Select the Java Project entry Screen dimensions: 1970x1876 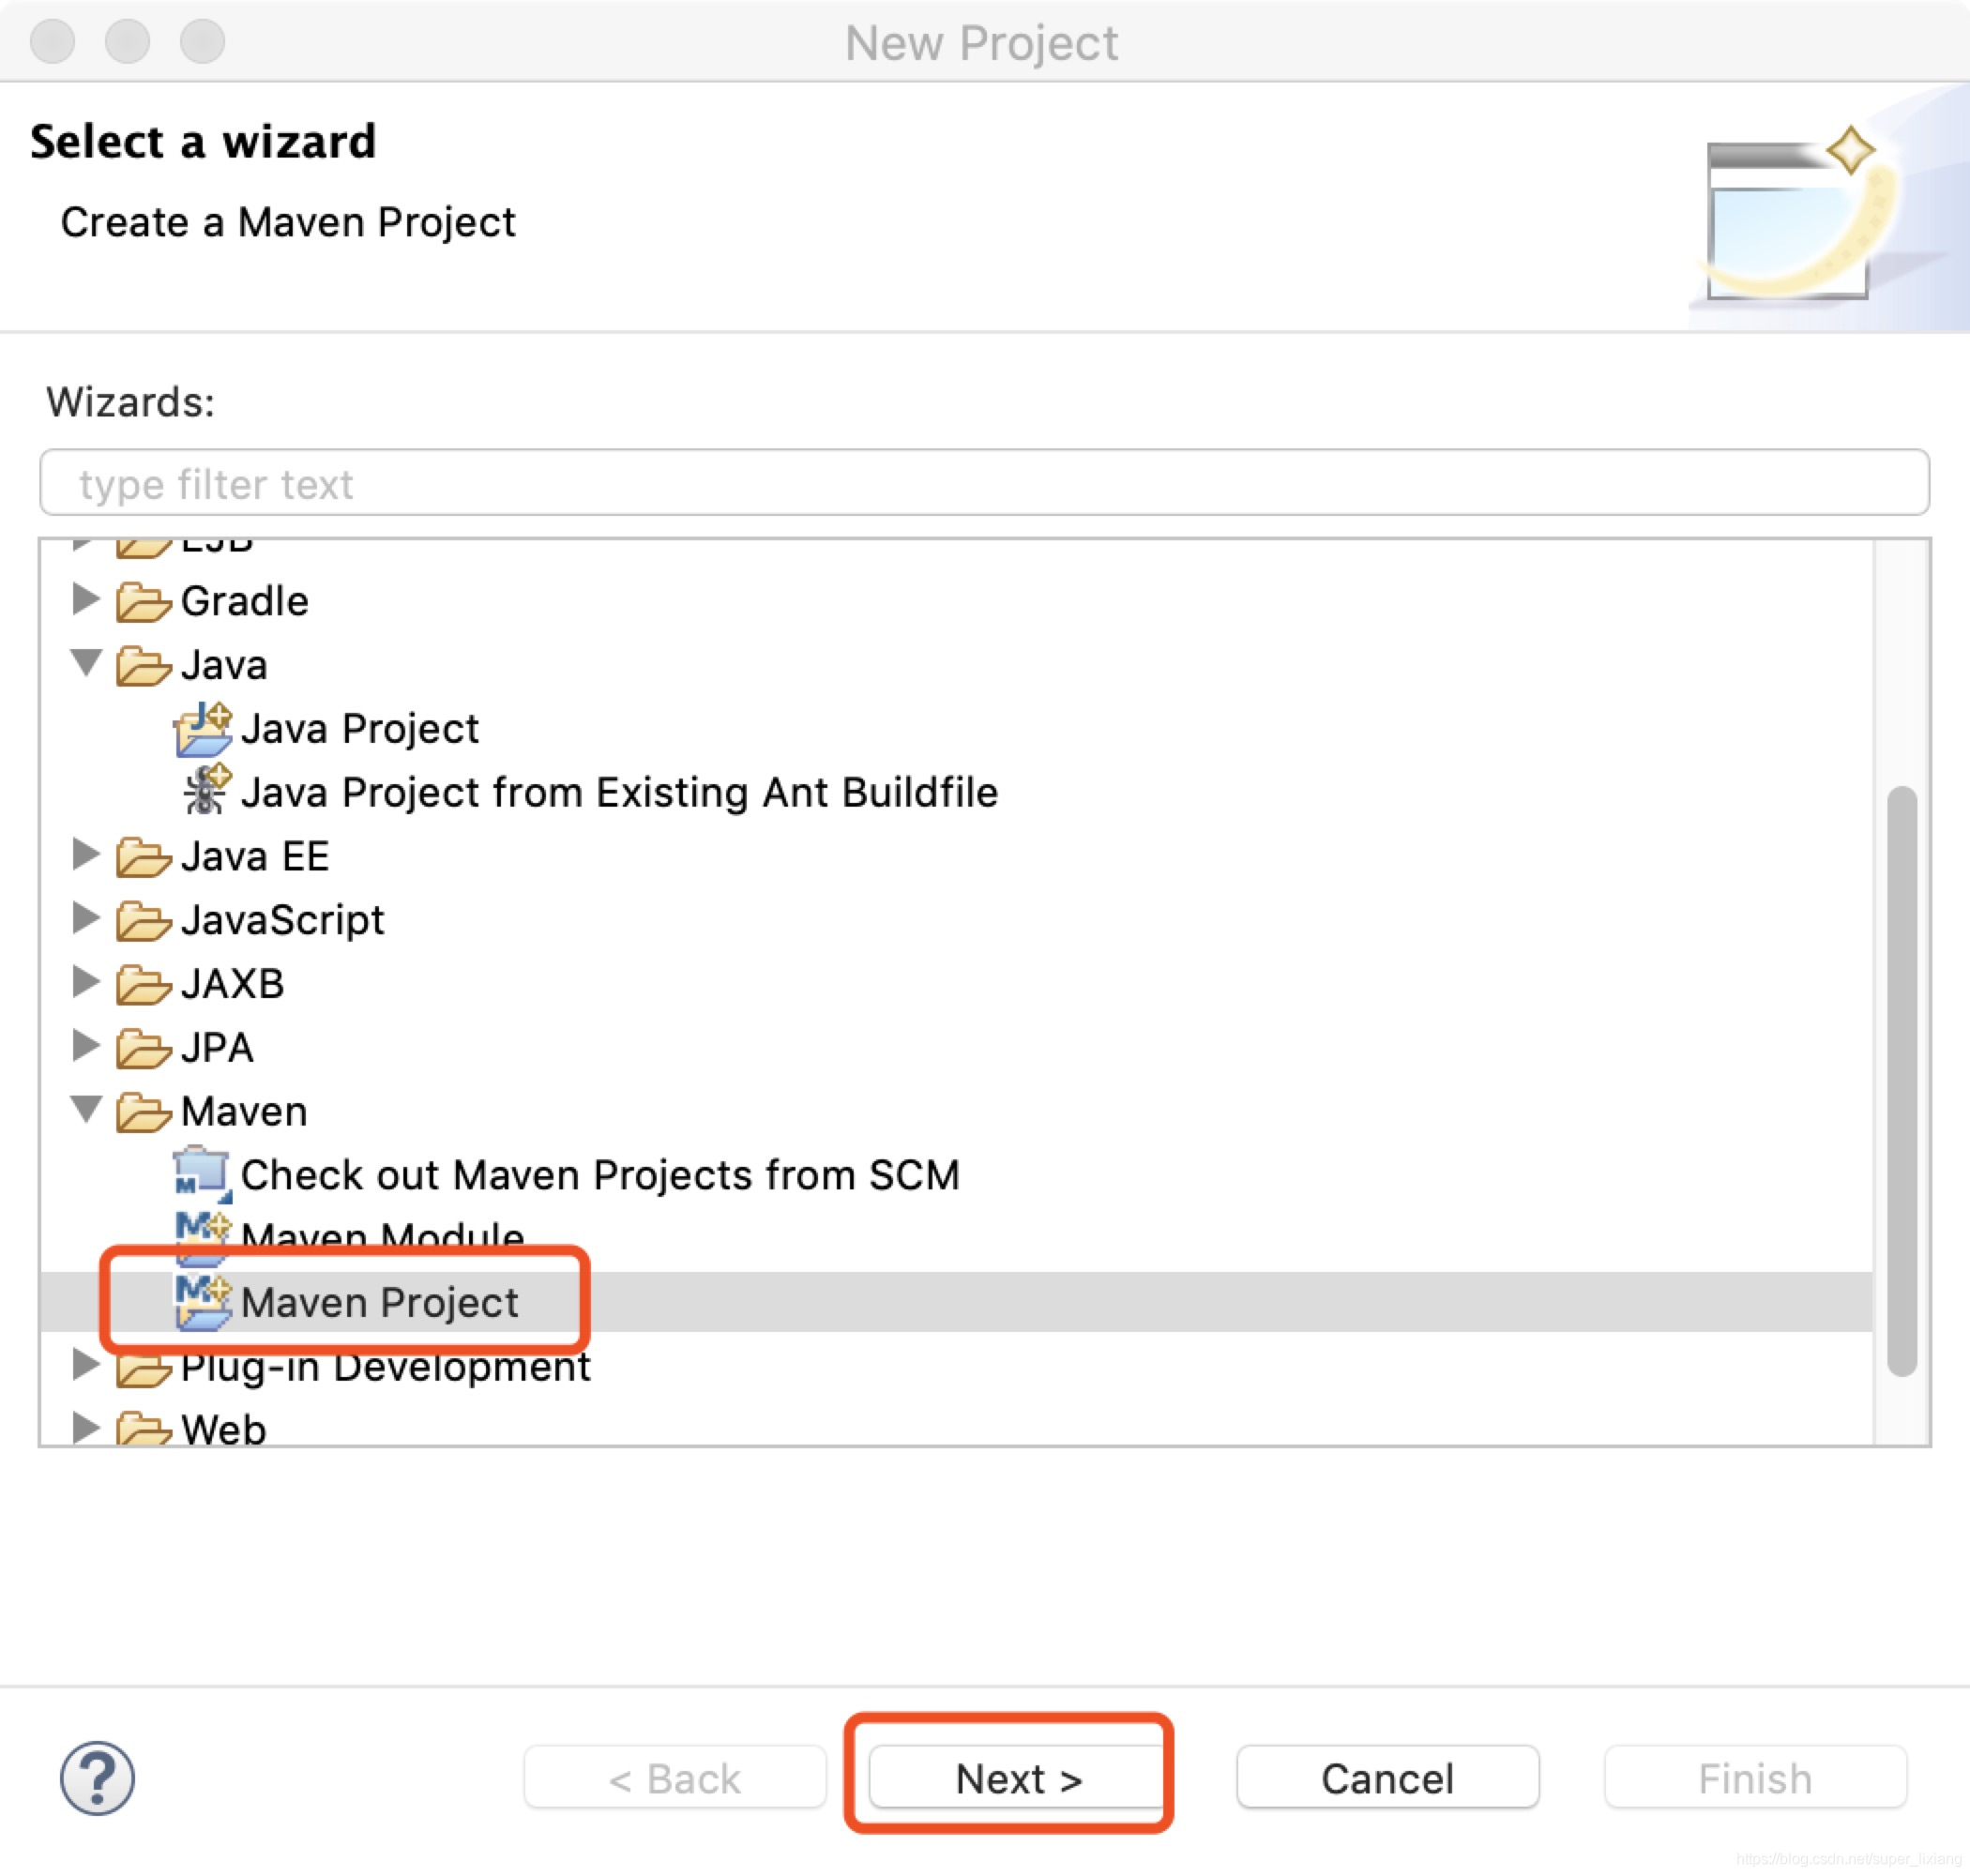click(x=360, y=729)
